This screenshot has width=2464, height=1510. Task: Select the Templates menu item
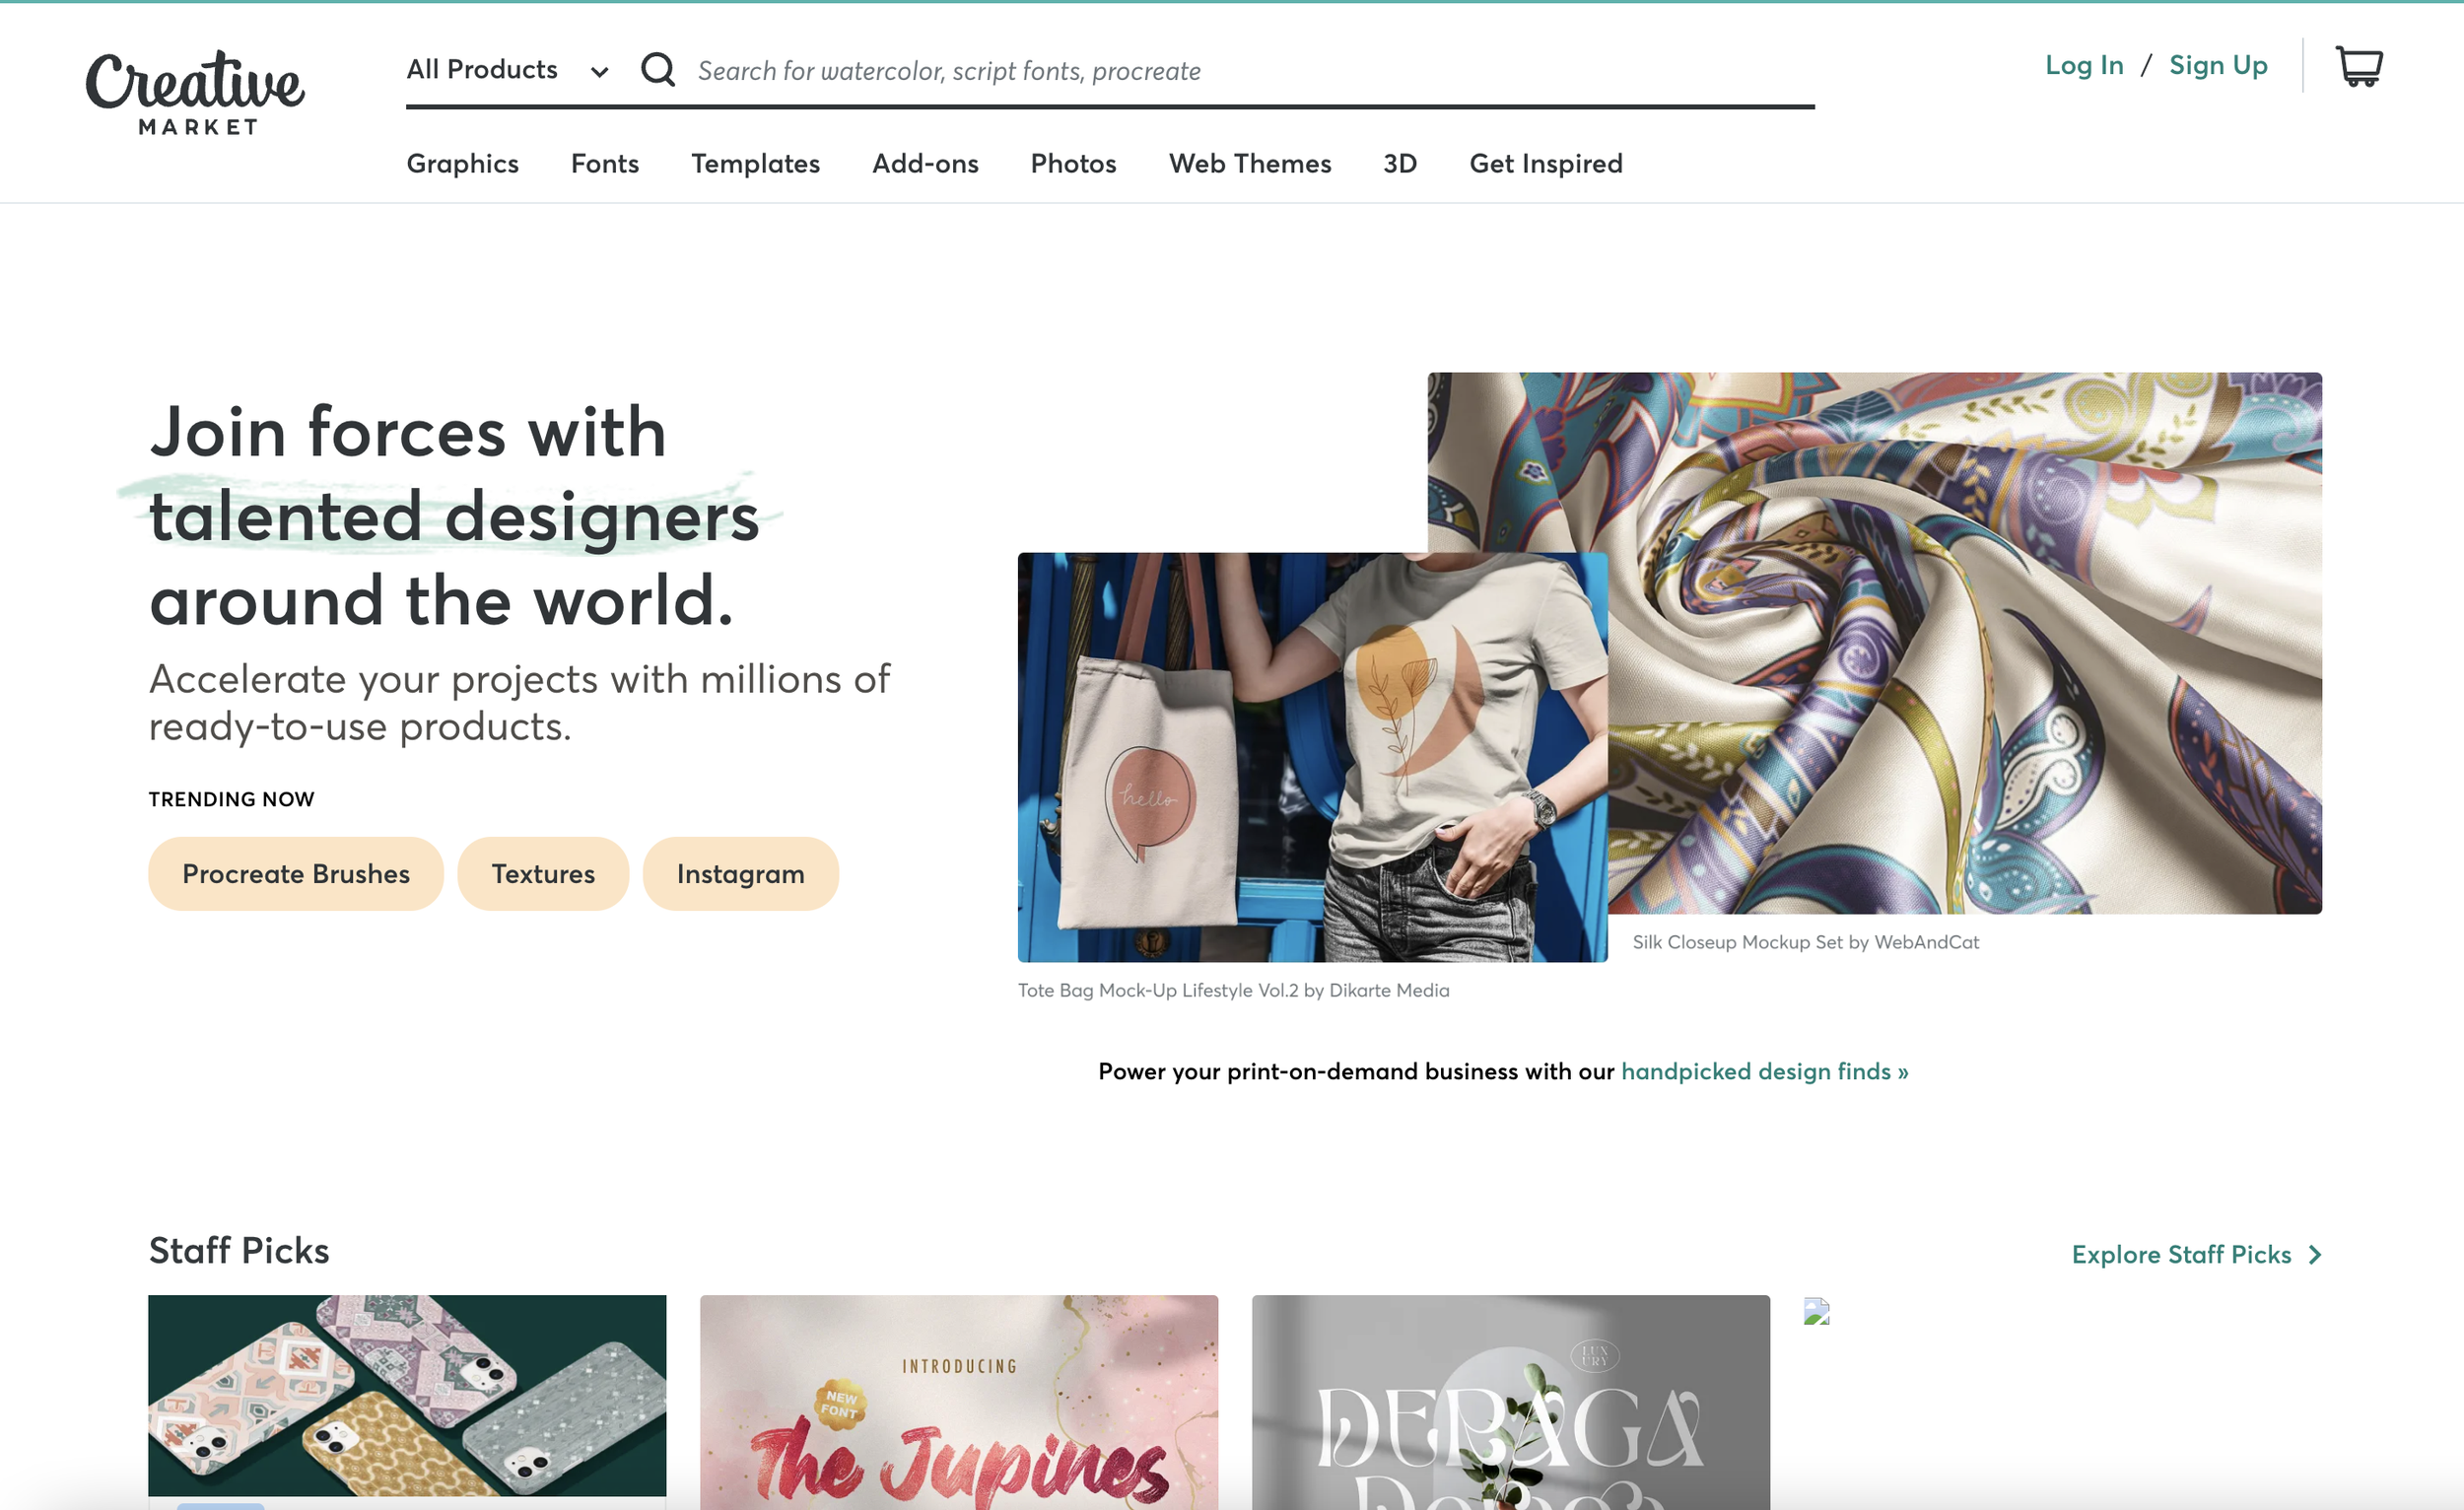pos(755,163)
